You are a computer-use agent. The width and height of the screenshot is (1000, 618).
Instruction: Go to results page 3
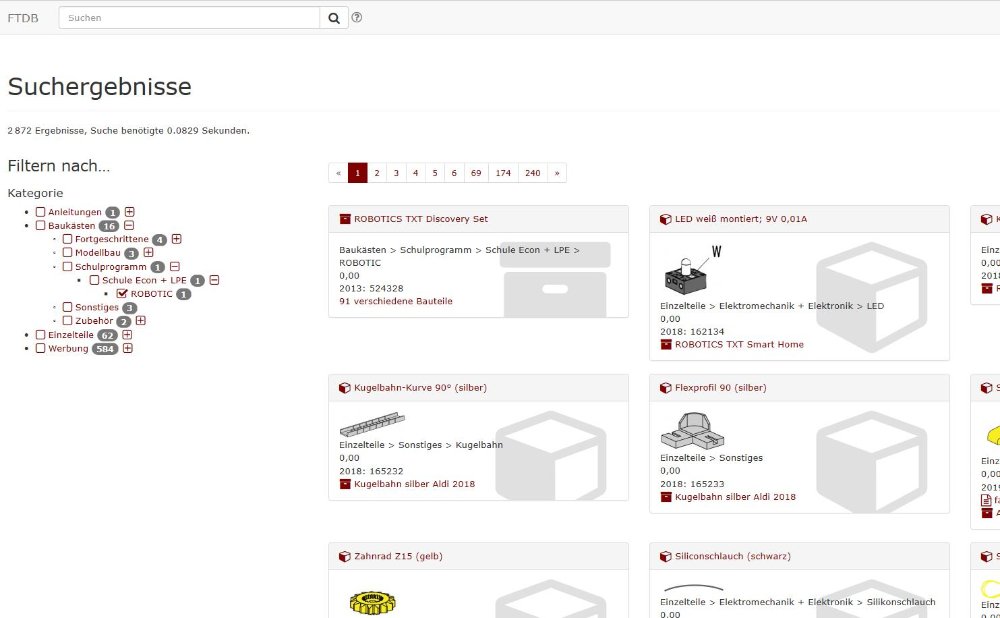pos(396,173)
